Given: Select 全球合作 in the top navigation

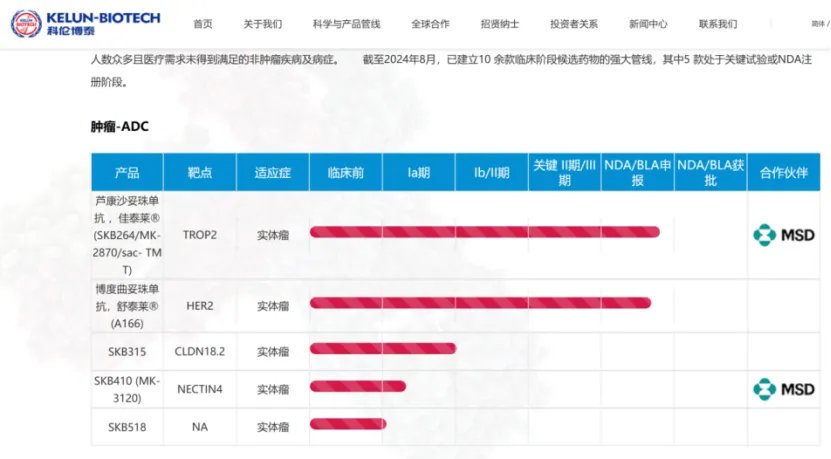Looking at the screenshot, I should [430, 24].
